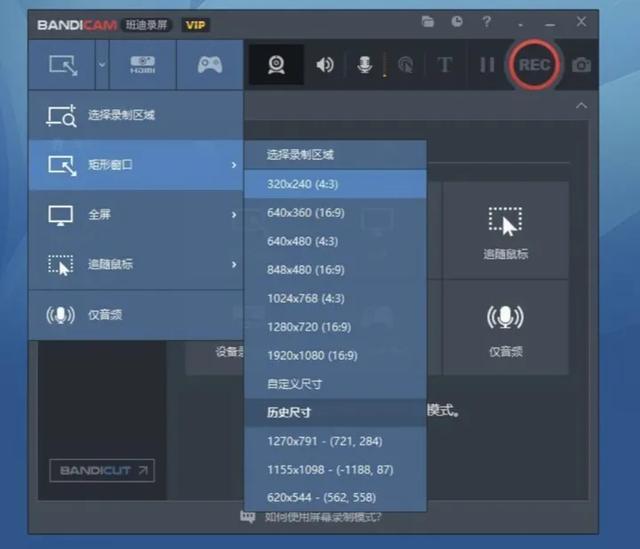The width and height of the screenshot is (640, 549).
Task: Expand the 矩形窗口 submenu arrow
Action: point(234,165)
